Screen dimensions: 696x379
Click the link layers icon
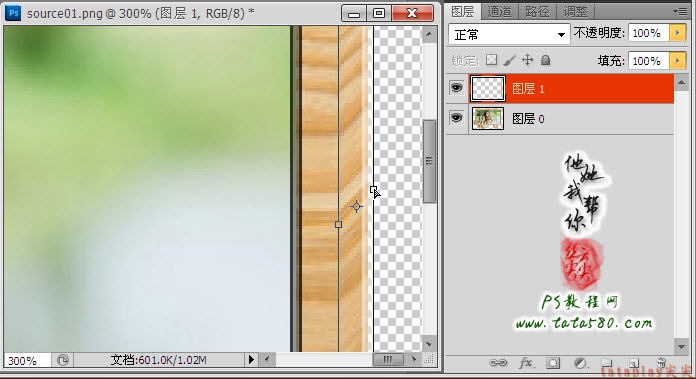498,363
